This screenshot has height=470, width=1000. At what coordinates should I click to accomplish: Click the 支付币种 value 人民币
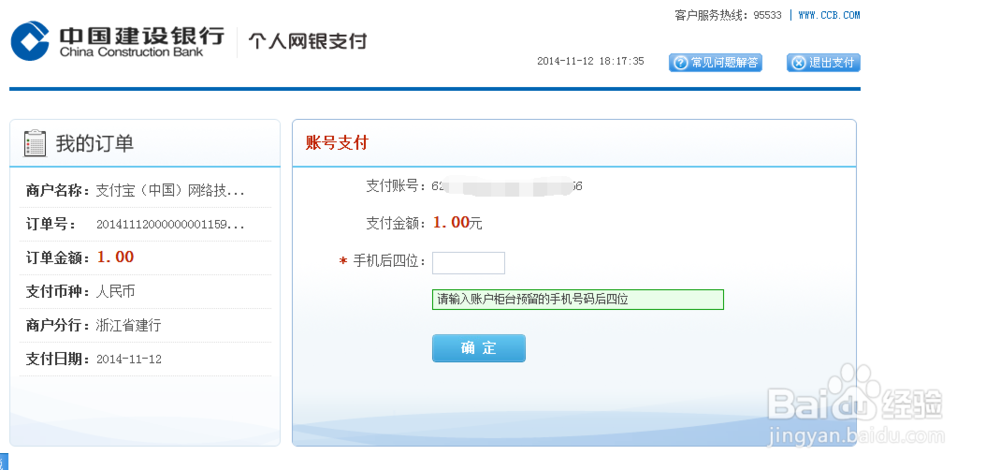(x=115, y=292)
